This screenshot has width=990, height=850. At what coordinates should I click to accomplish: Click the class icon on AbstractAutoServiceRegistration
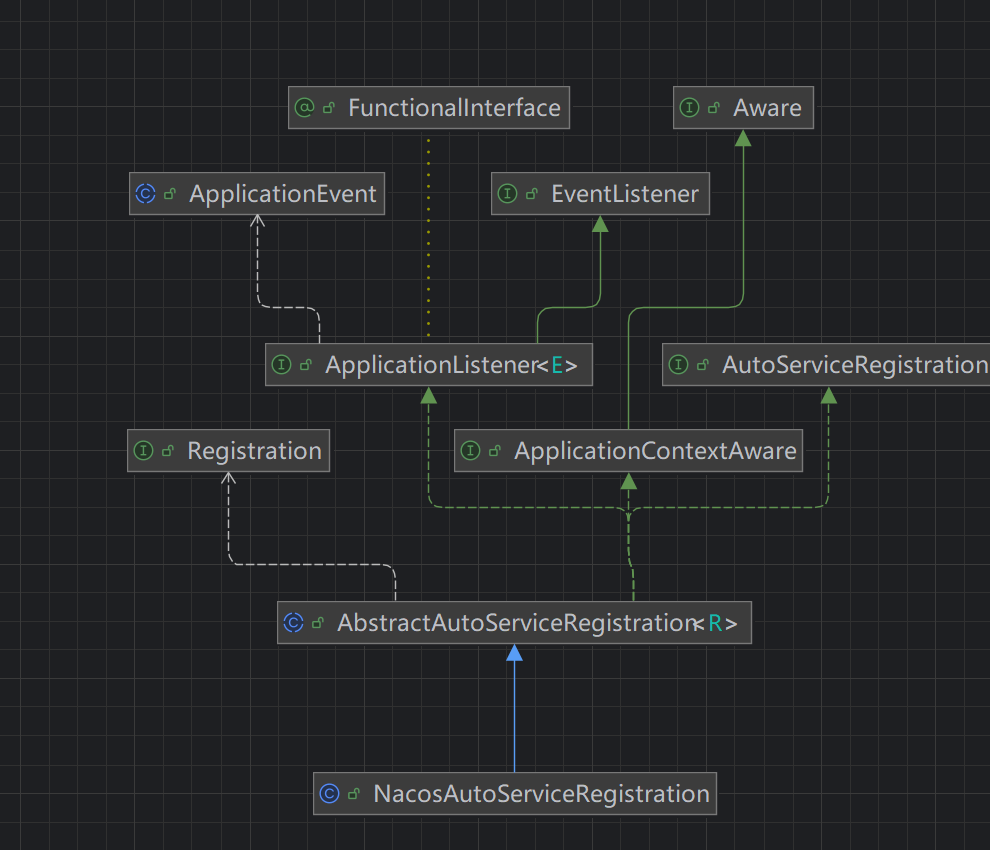click(x=294, y=623)
